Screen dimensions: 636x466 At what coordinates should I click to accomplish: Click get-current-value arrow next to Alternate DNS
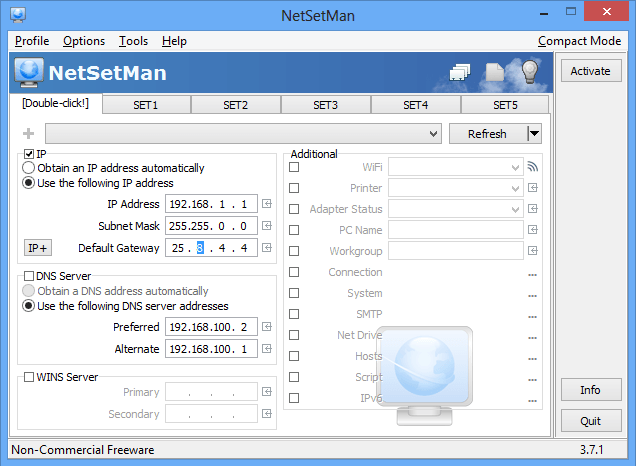[x=267, y=348]
